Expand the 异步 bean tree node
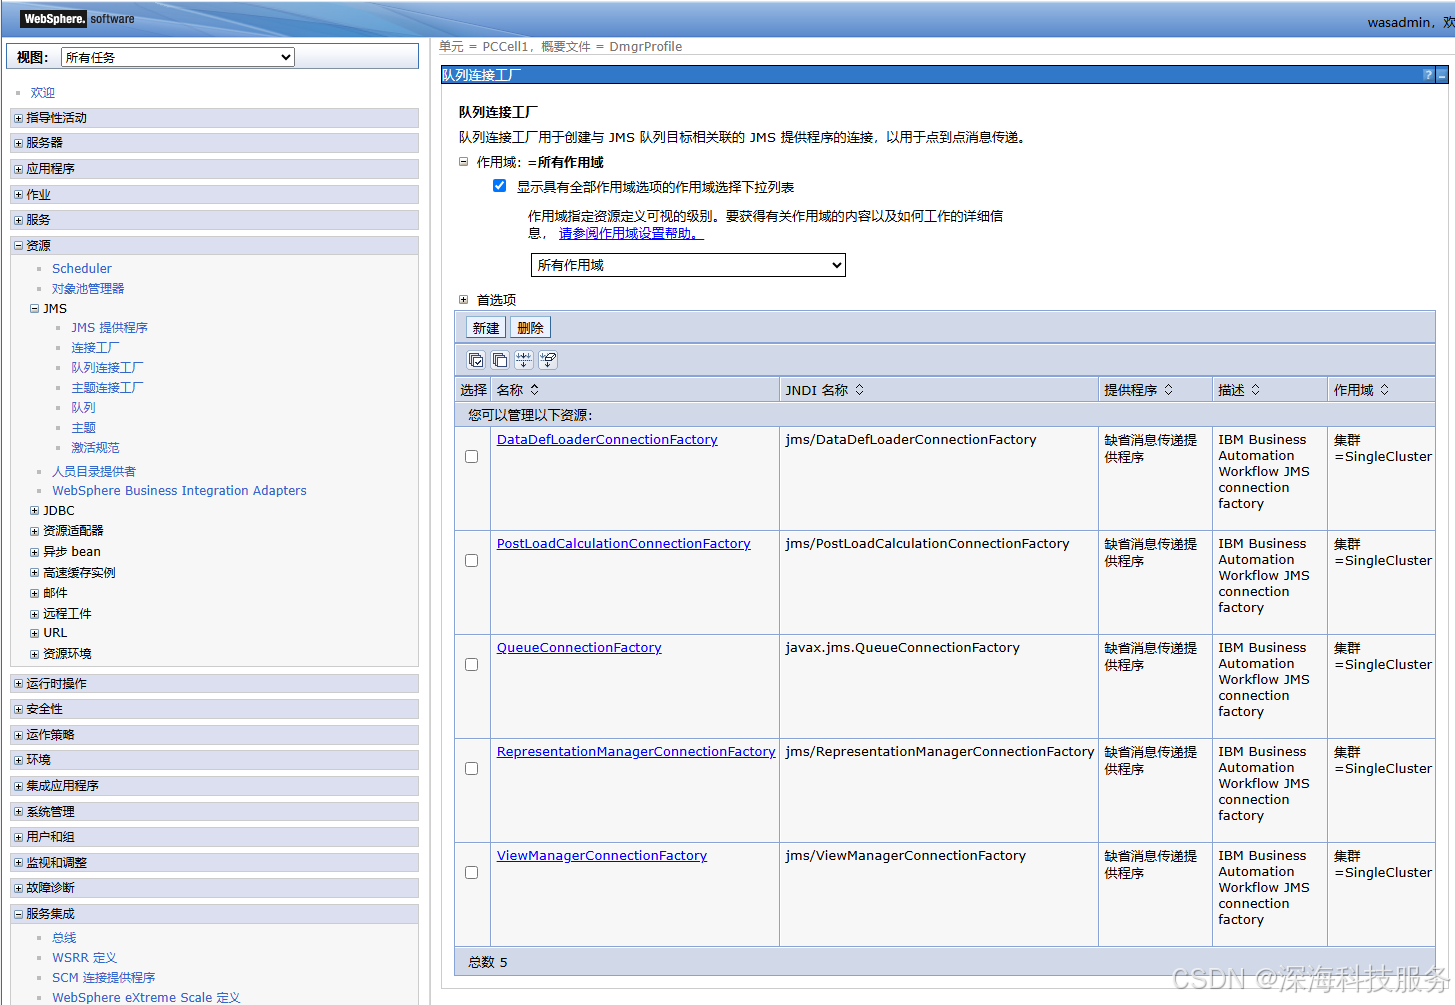Screen dimensions: 1455x1005 point(34,552)
